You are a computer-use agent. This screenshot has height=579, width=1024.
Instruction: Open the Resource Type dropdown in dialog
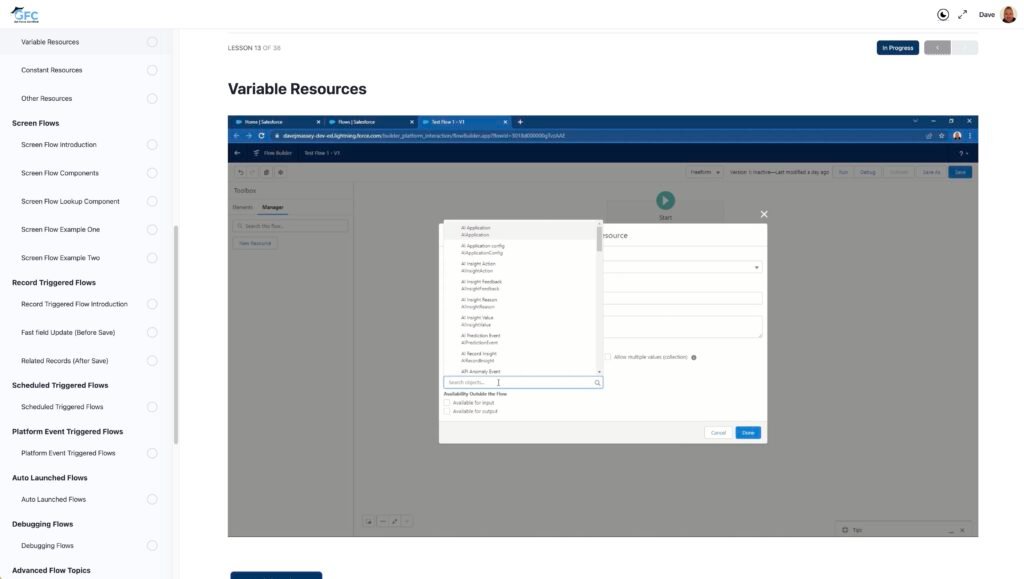tap(682, 267)
